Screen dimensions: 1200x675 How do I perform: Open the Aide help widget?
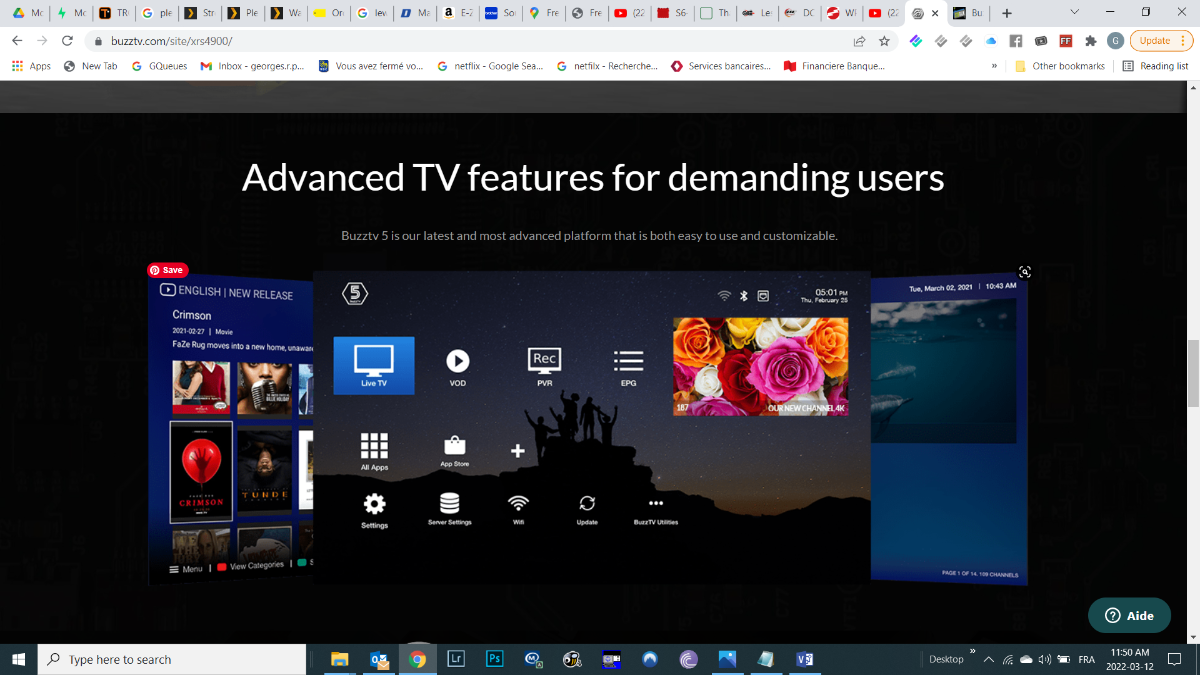click(1129, 616)
